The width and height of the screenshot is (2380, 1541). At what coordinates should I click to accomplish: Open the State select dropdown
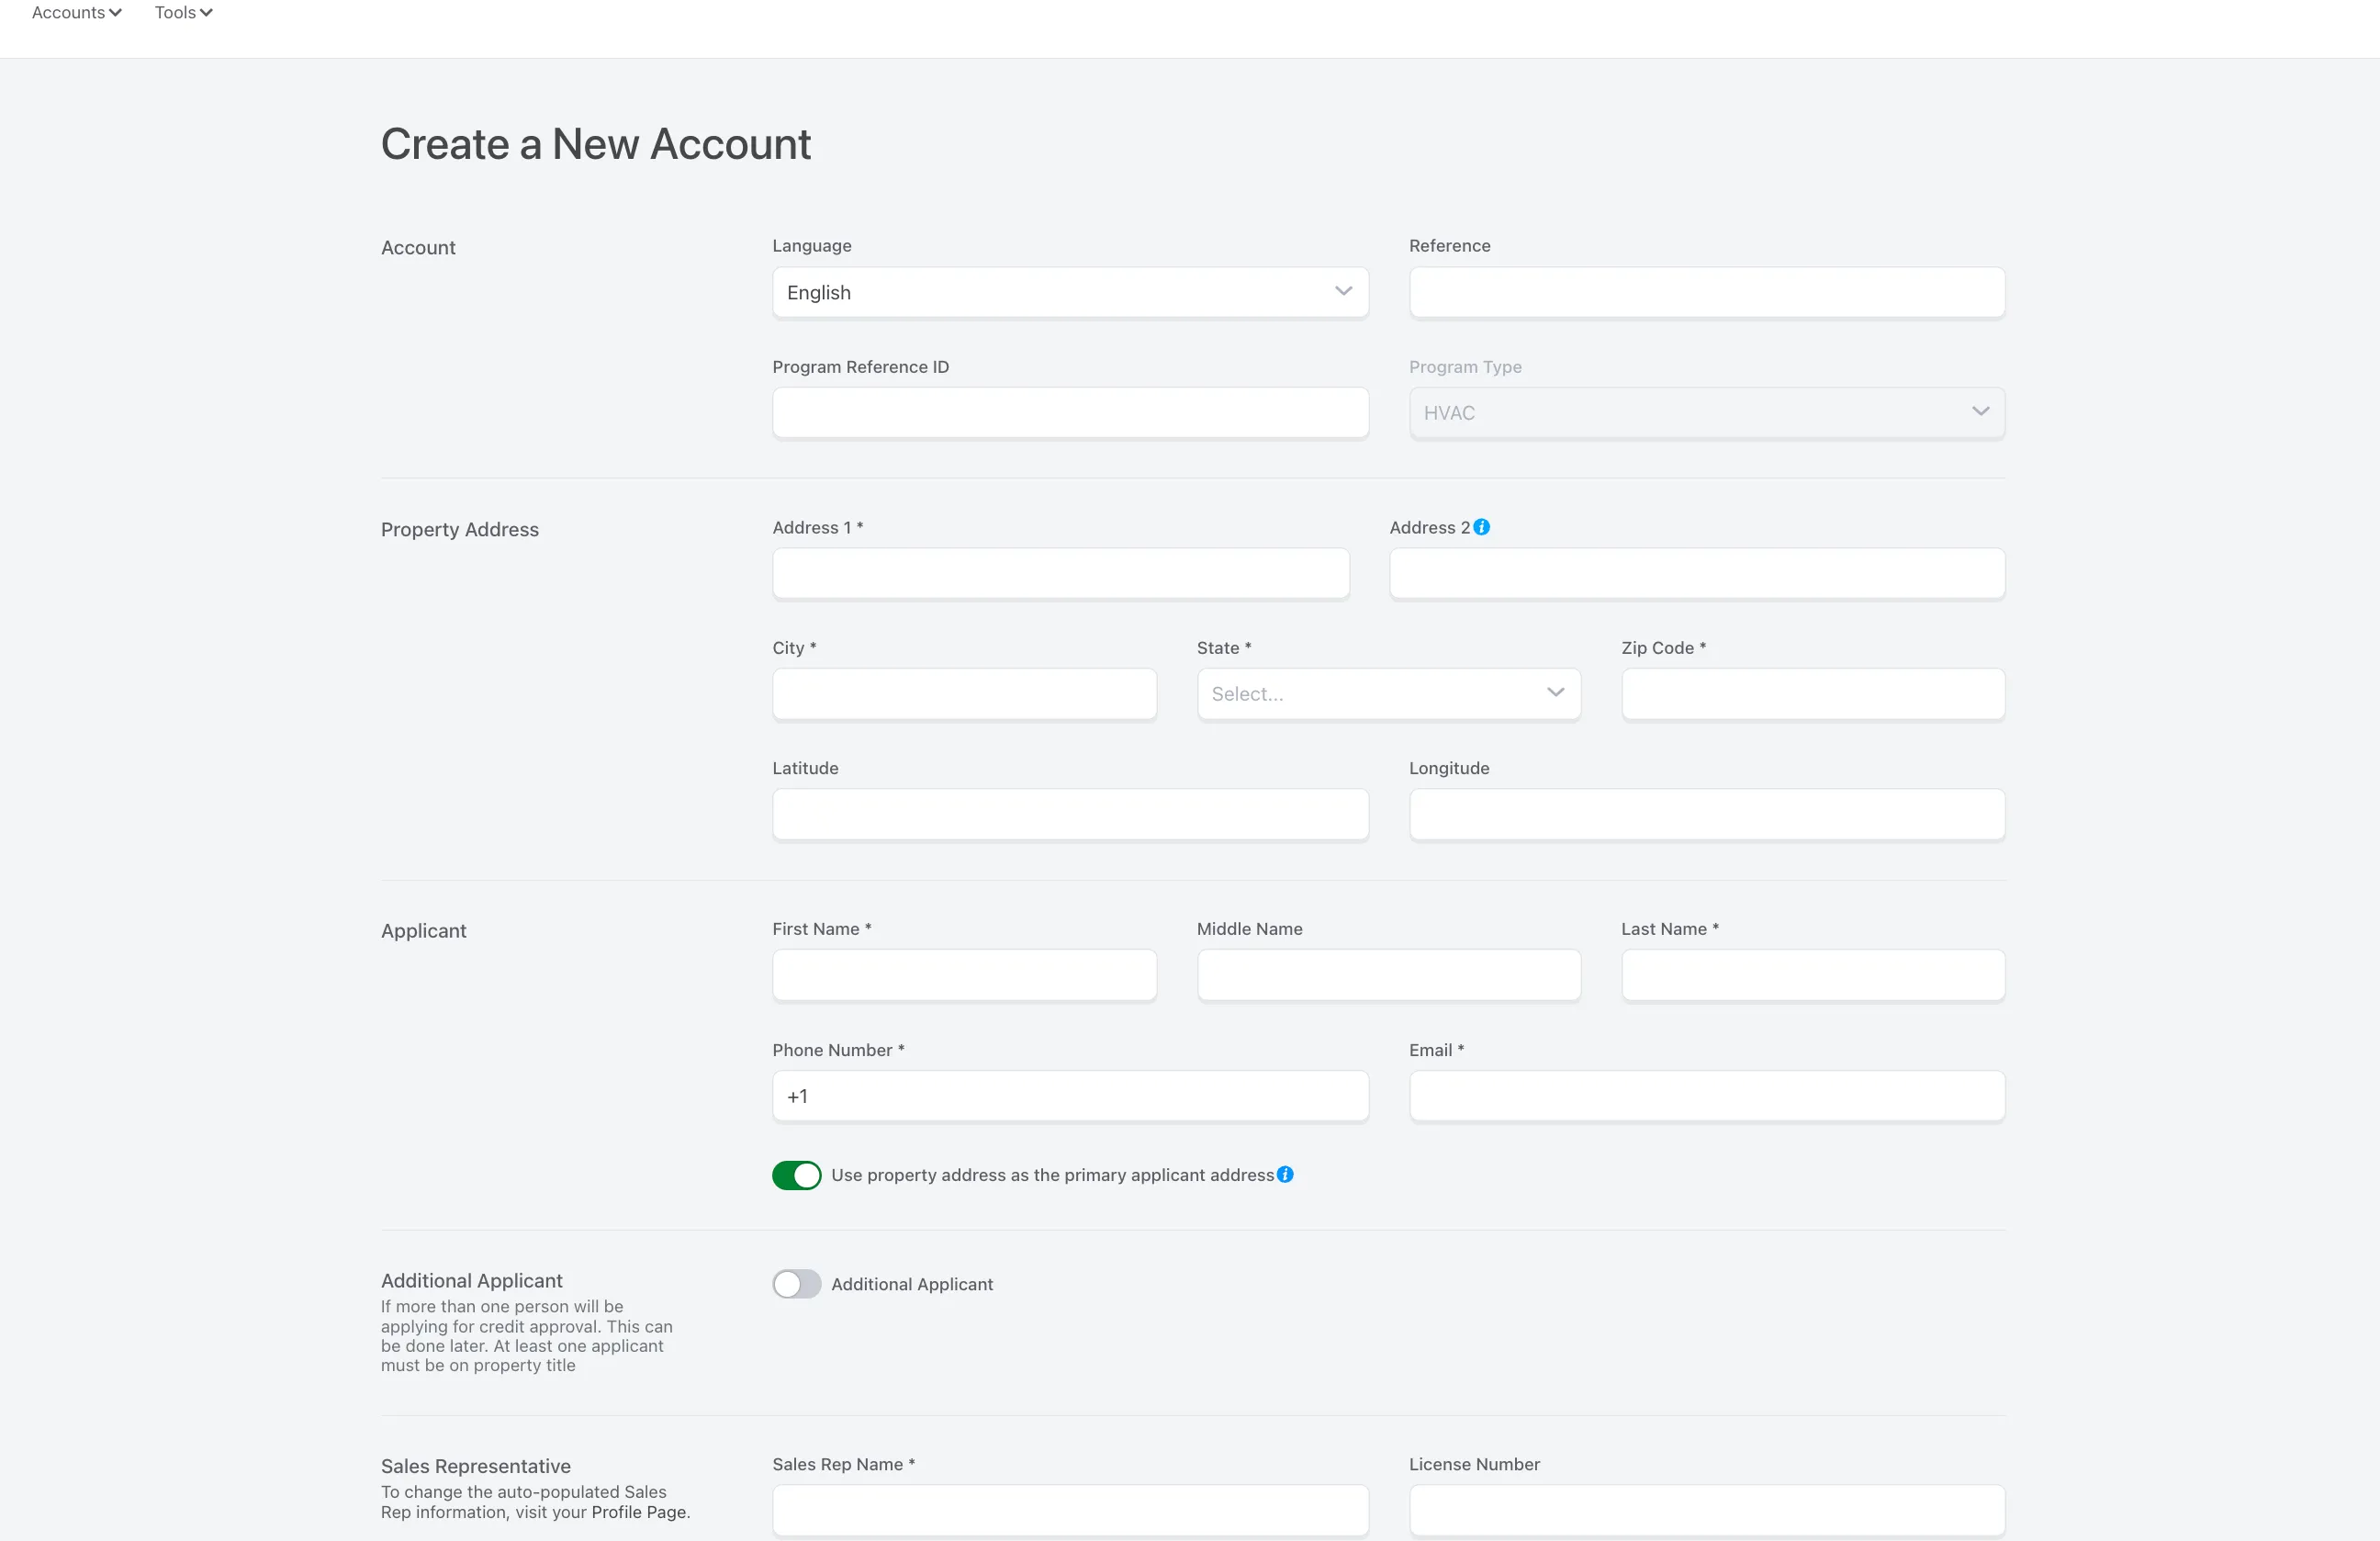1389,694
